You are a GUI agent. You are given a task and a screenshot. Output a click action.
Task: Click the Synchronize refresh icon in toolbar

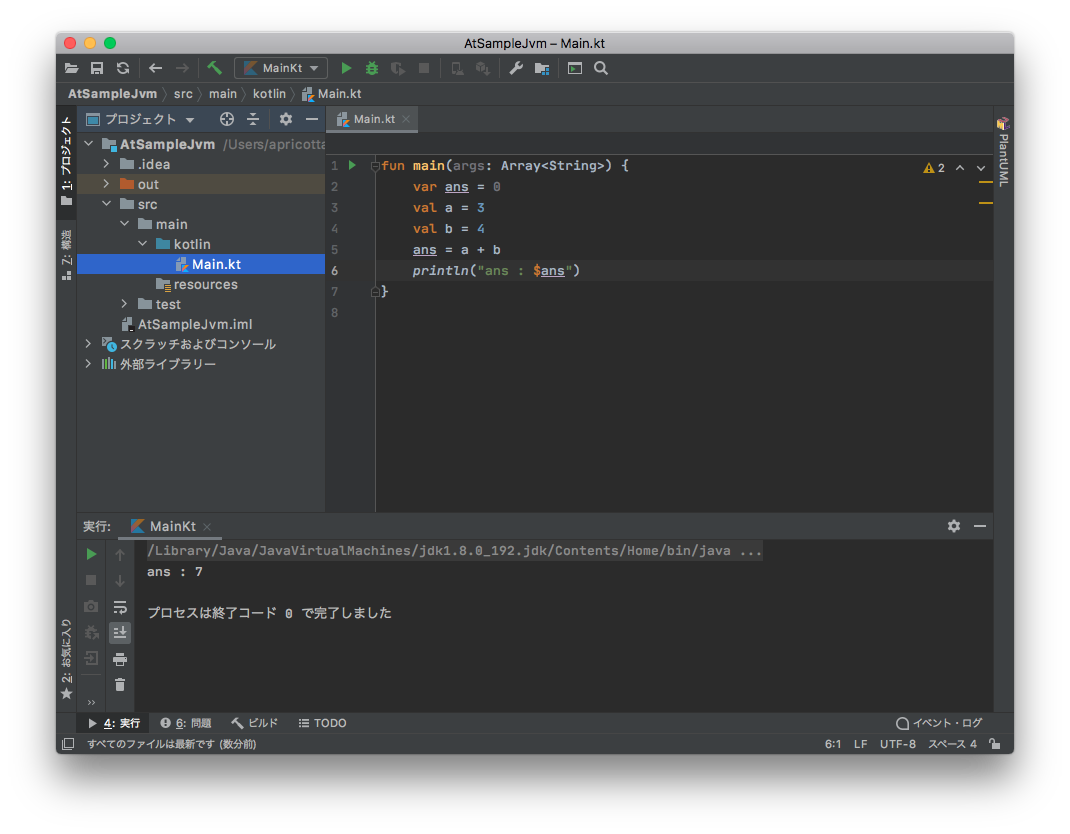(123, 68)
